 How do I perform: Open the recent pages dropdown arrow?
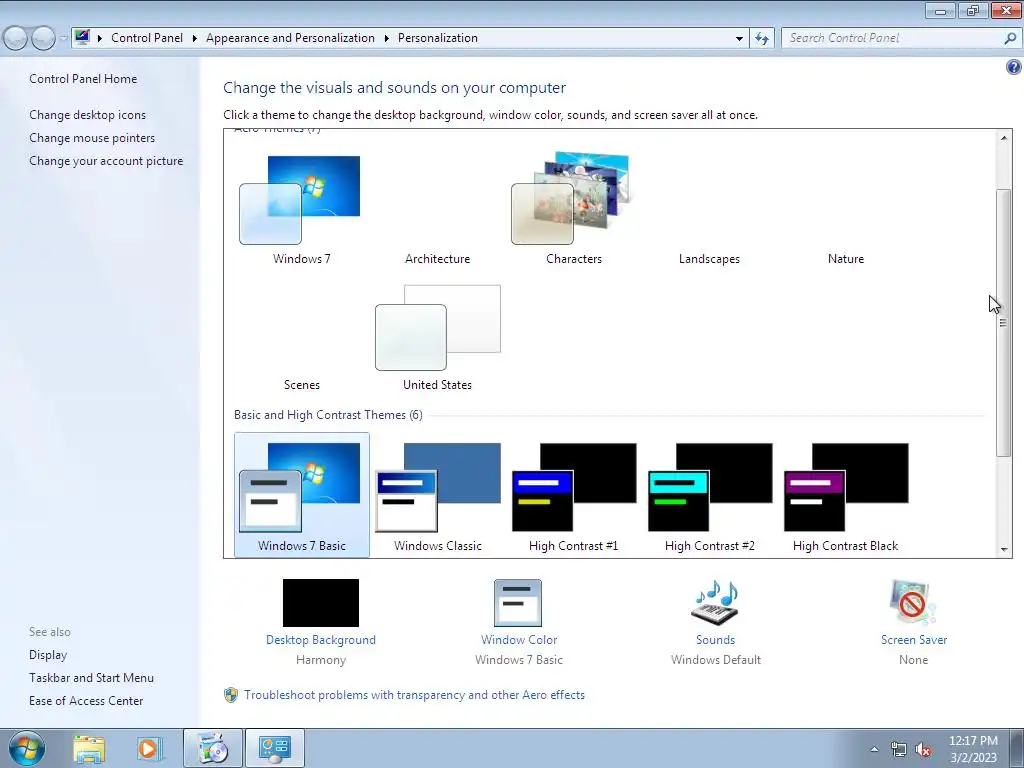click(63, 38)
